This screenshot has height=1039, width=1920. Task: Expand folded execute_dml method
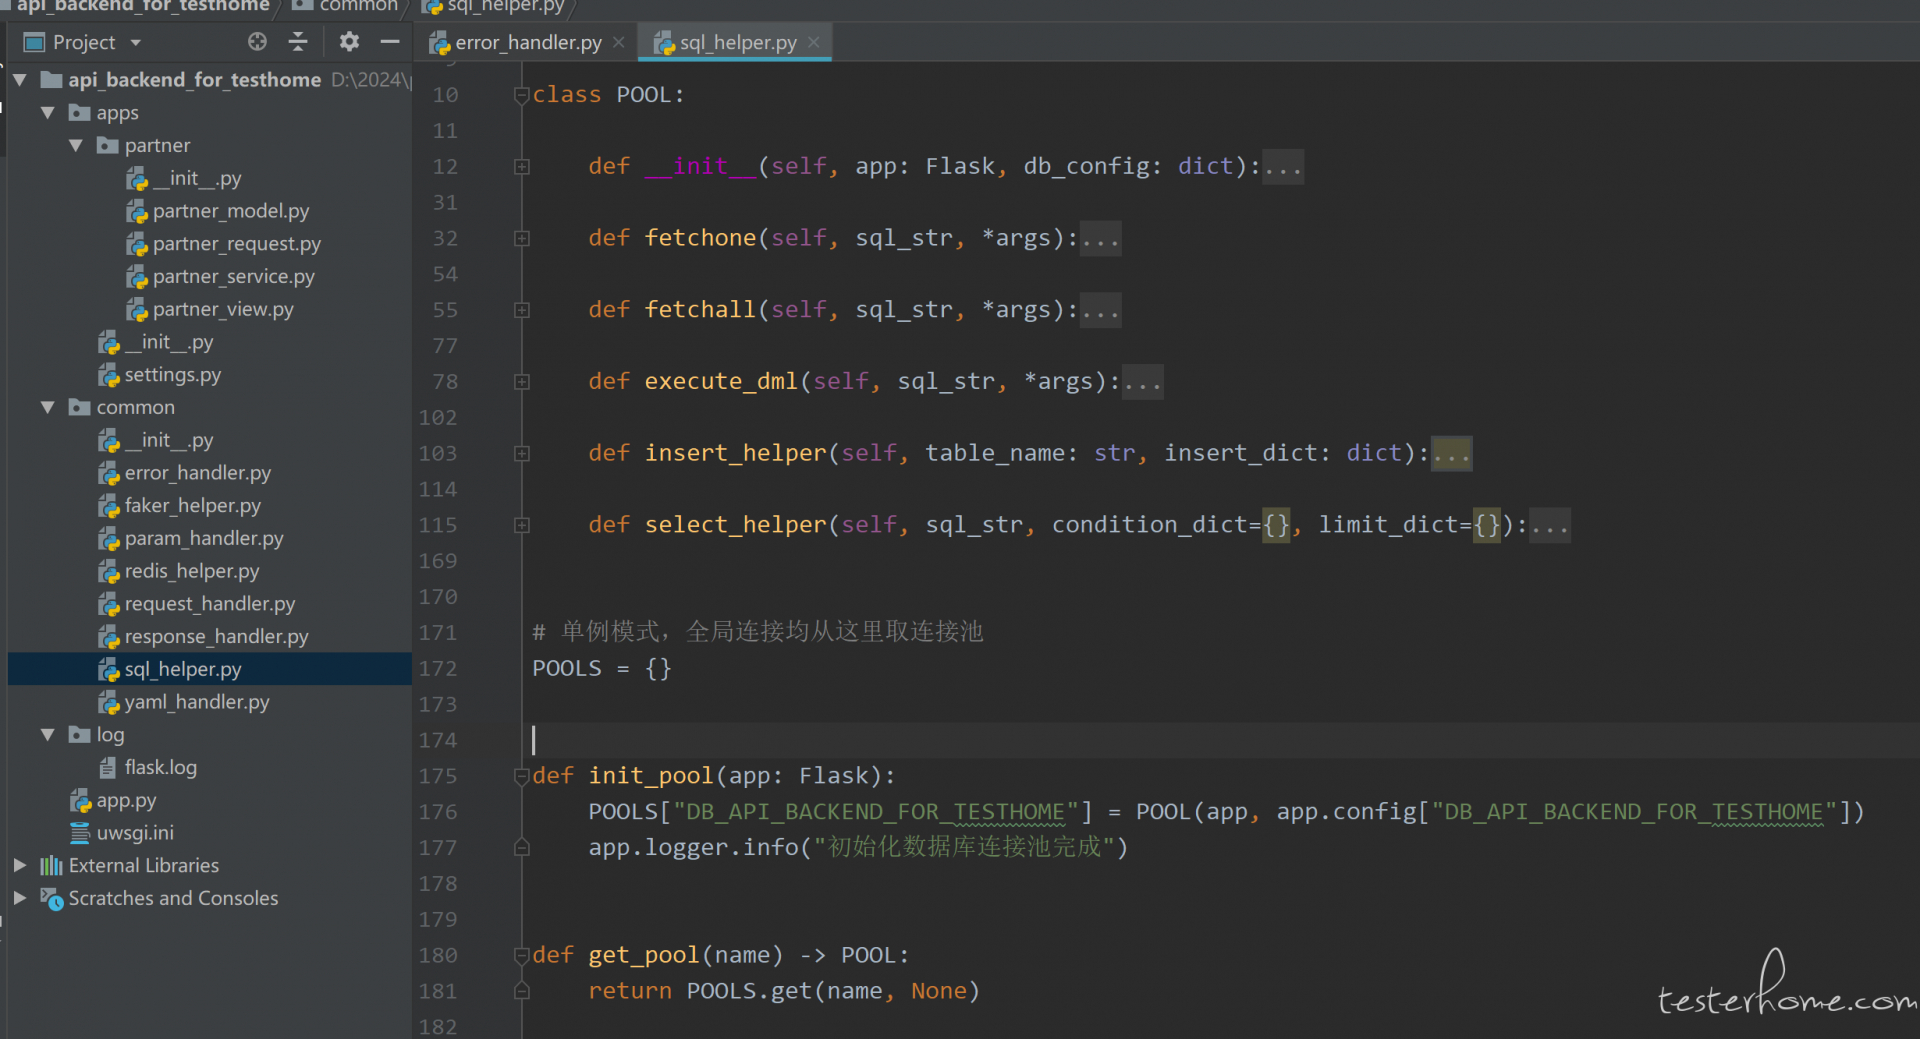pos(521,382)
